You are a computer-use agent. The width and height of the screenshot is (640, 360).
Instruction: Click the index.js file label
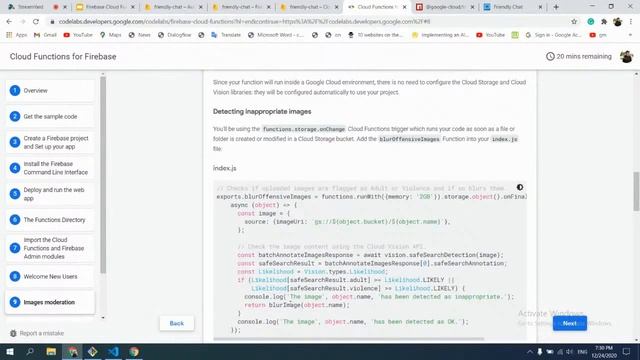click(224, 168)
